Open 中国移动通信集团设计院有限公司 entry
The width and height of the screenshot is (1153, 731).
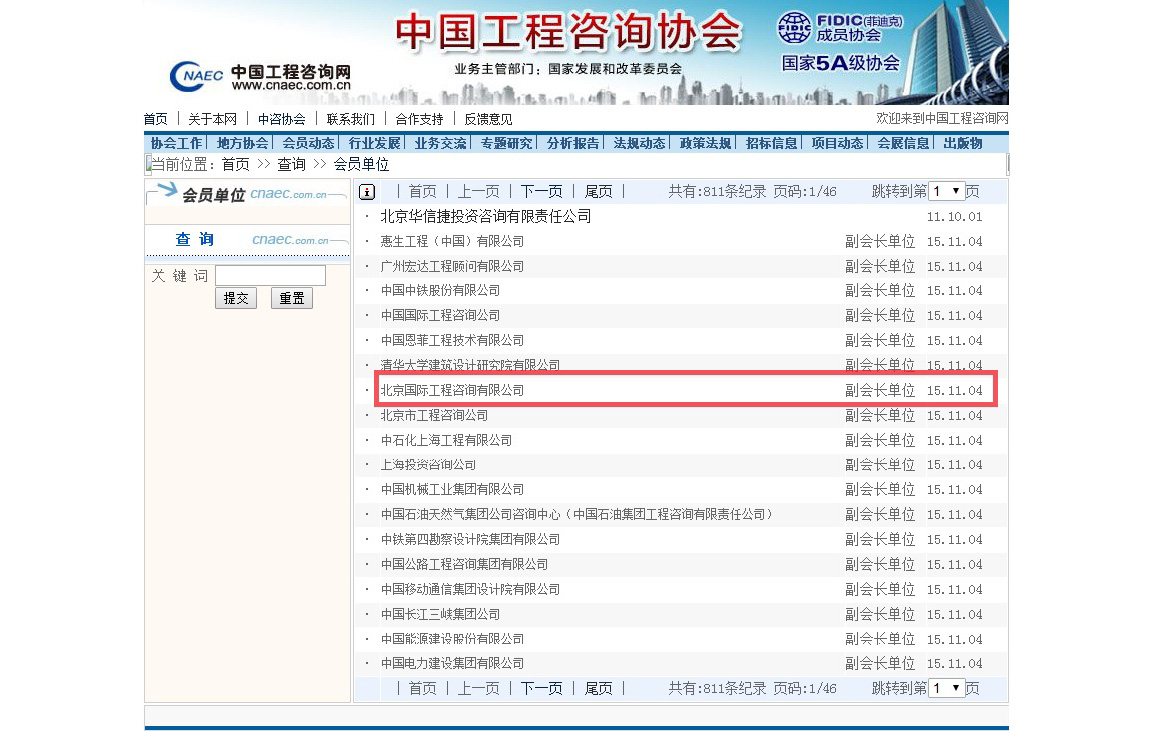[471, 590]
